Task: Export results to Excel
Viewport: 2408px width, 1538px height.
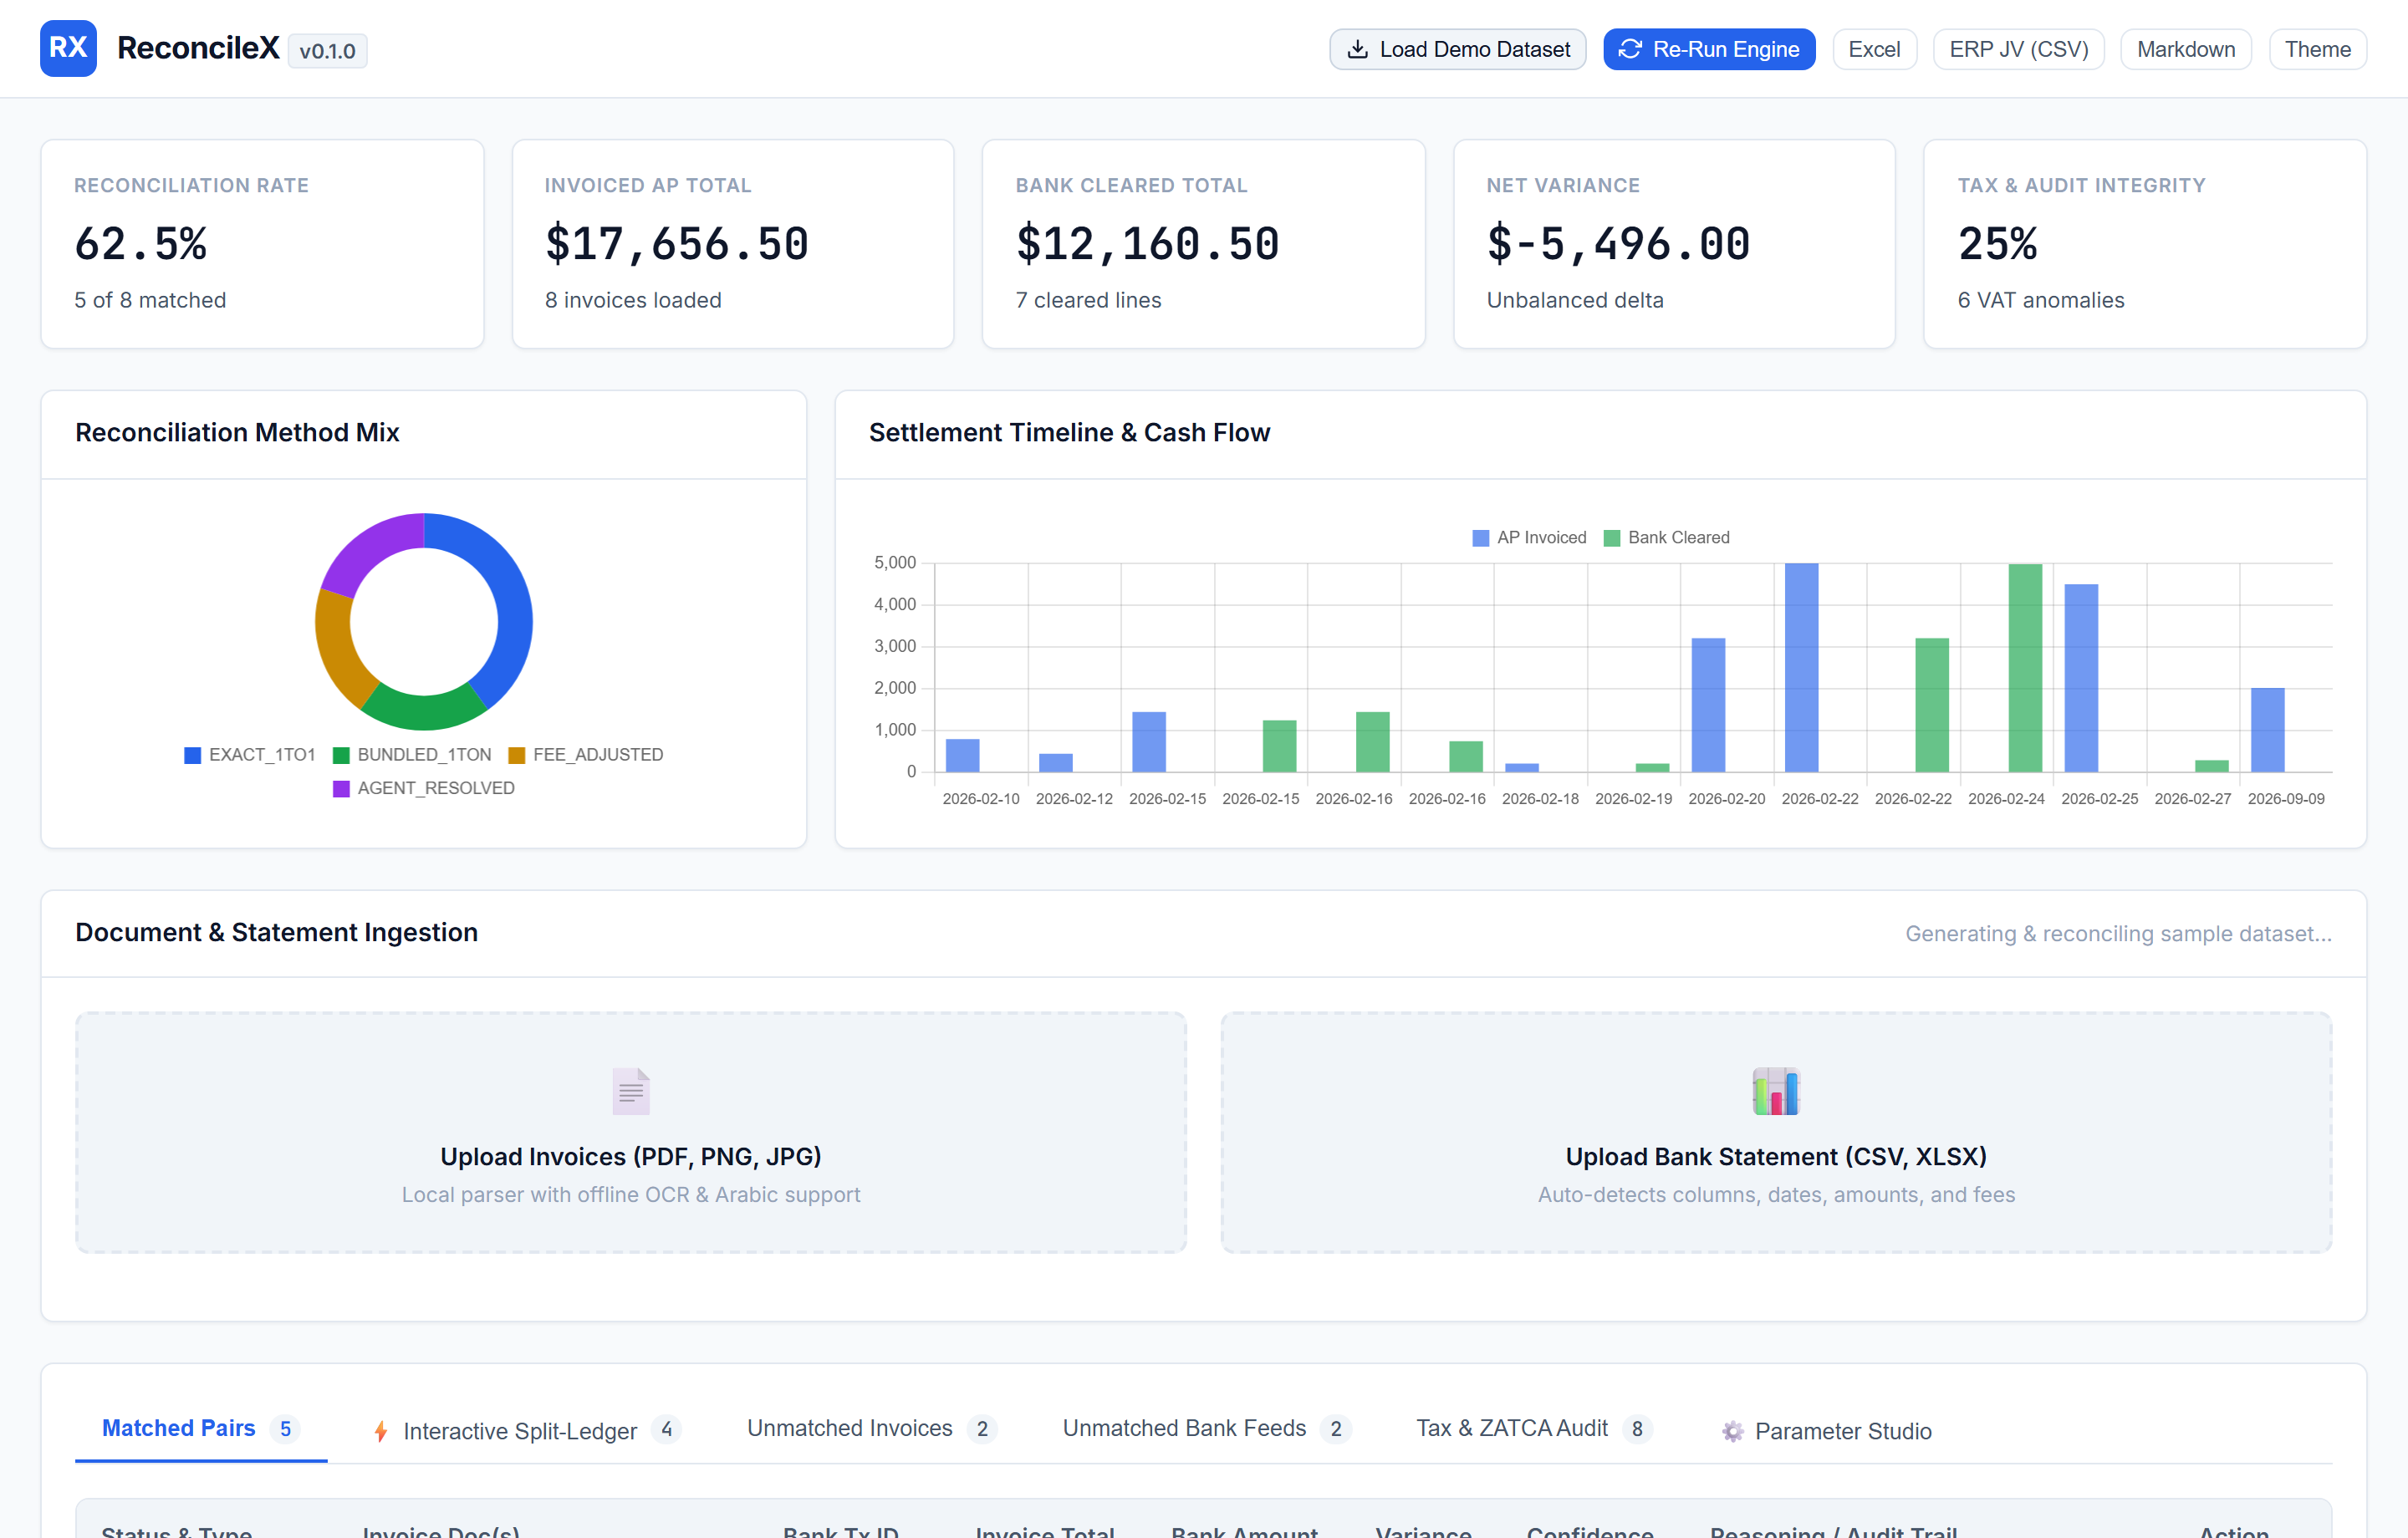Action: coord(1874,49)
